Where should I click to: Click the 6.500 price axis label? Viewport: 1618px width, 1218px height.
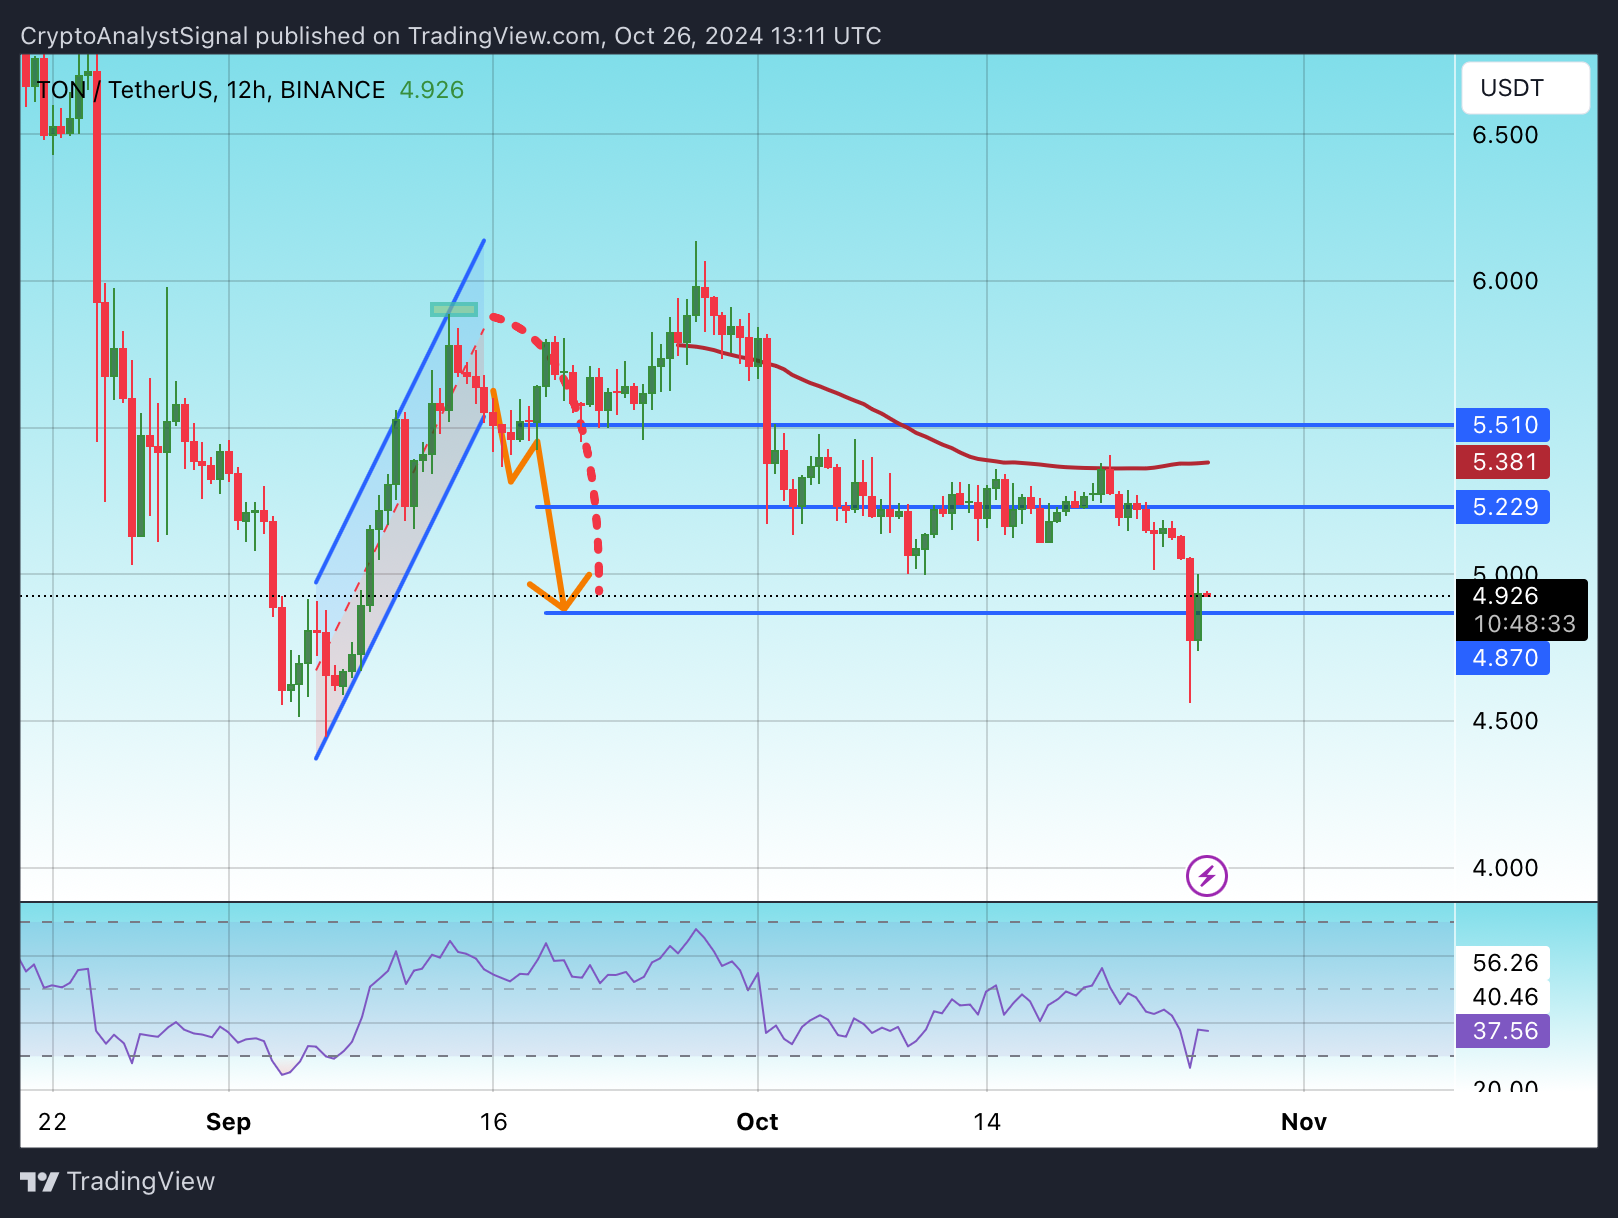tap(1505, 135)
